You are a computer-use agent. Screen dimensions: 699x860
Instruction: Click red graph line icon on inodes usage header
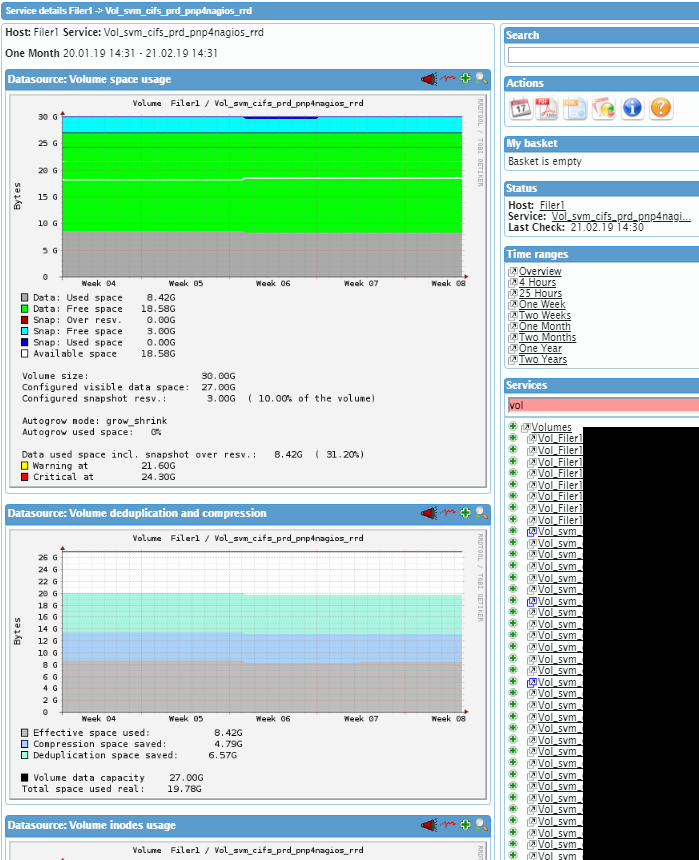(448, 824)
